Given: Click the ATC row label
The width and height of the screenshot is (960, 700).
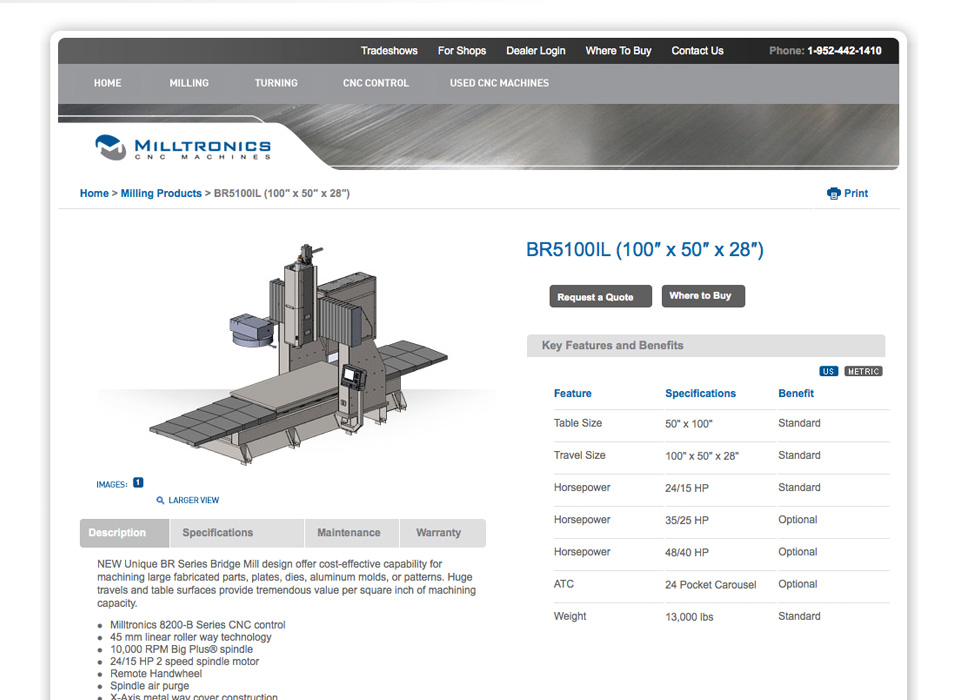Looking at the screenshot, I should 564,584.
